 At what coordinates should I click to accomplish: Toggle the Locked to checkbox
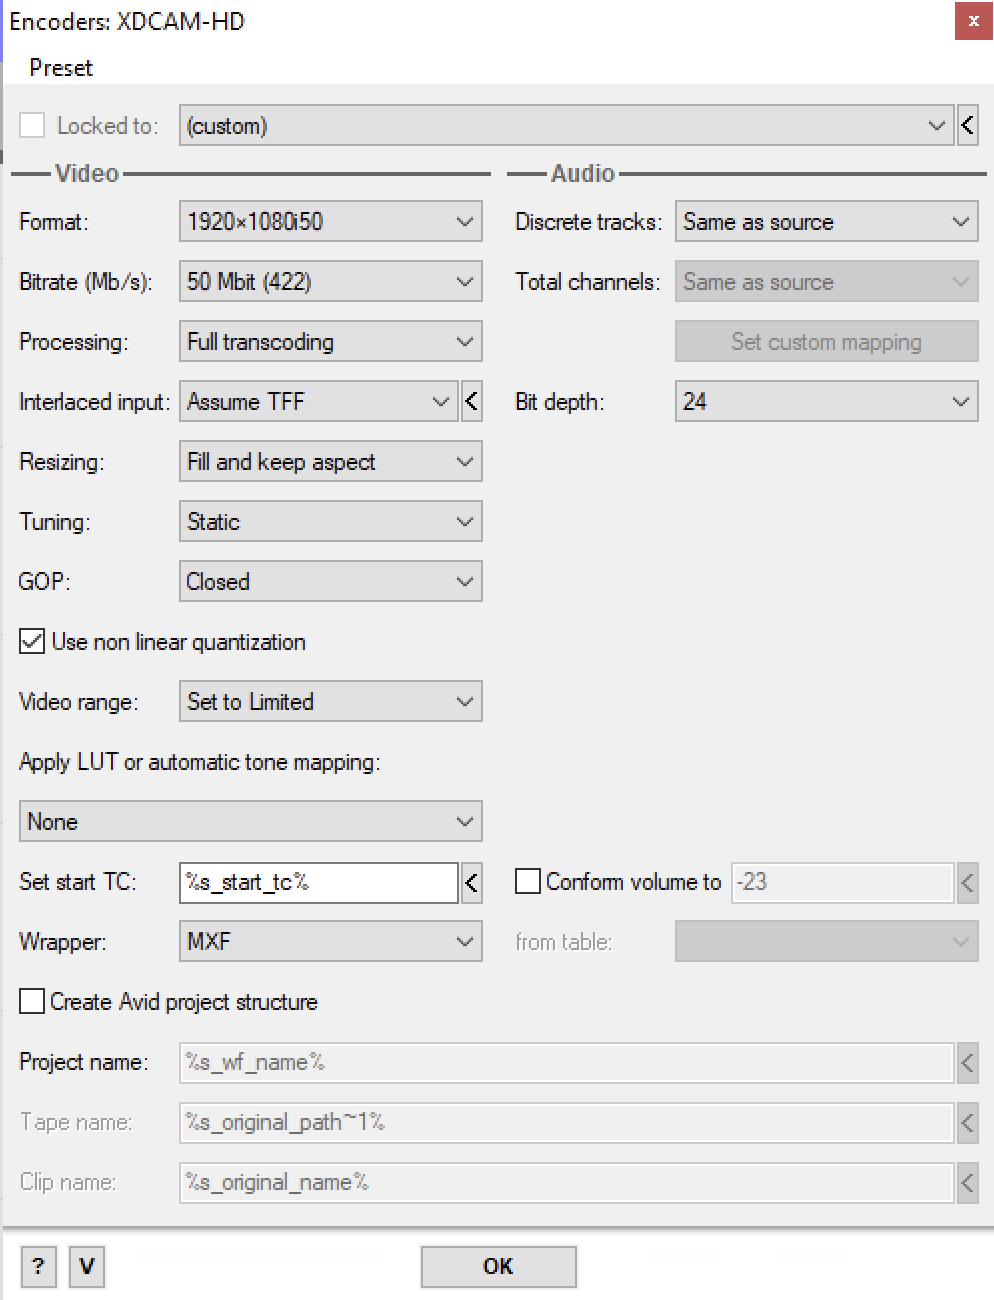[x=33, y=125]
